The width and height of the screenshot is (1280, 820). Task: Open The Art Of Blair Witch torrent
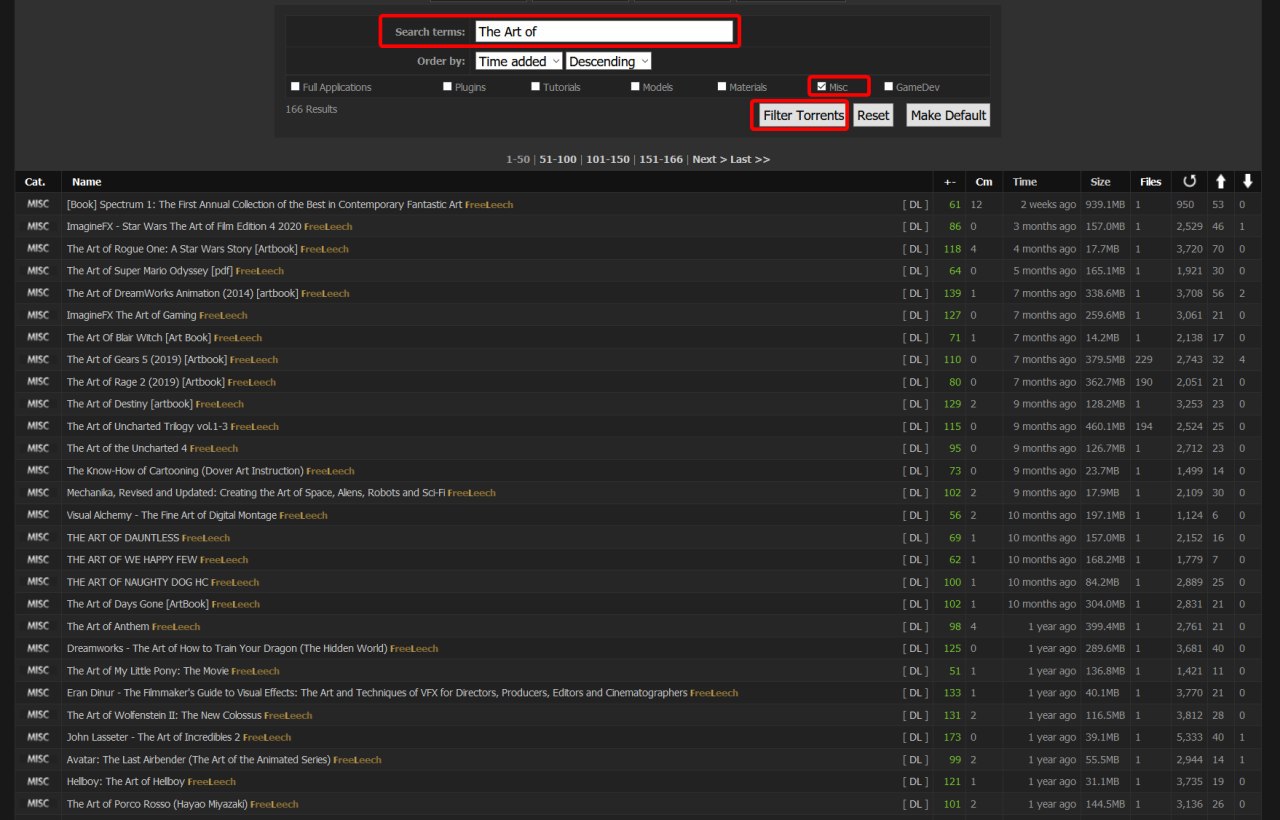139,338
